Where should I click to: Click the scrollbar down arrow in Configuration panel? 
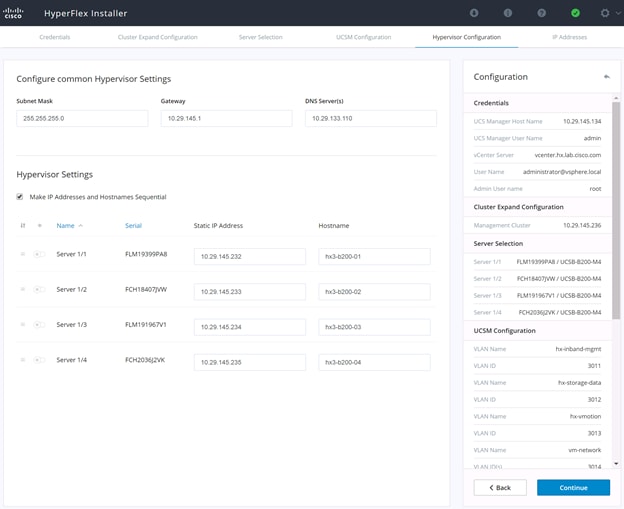click(616, 463)
